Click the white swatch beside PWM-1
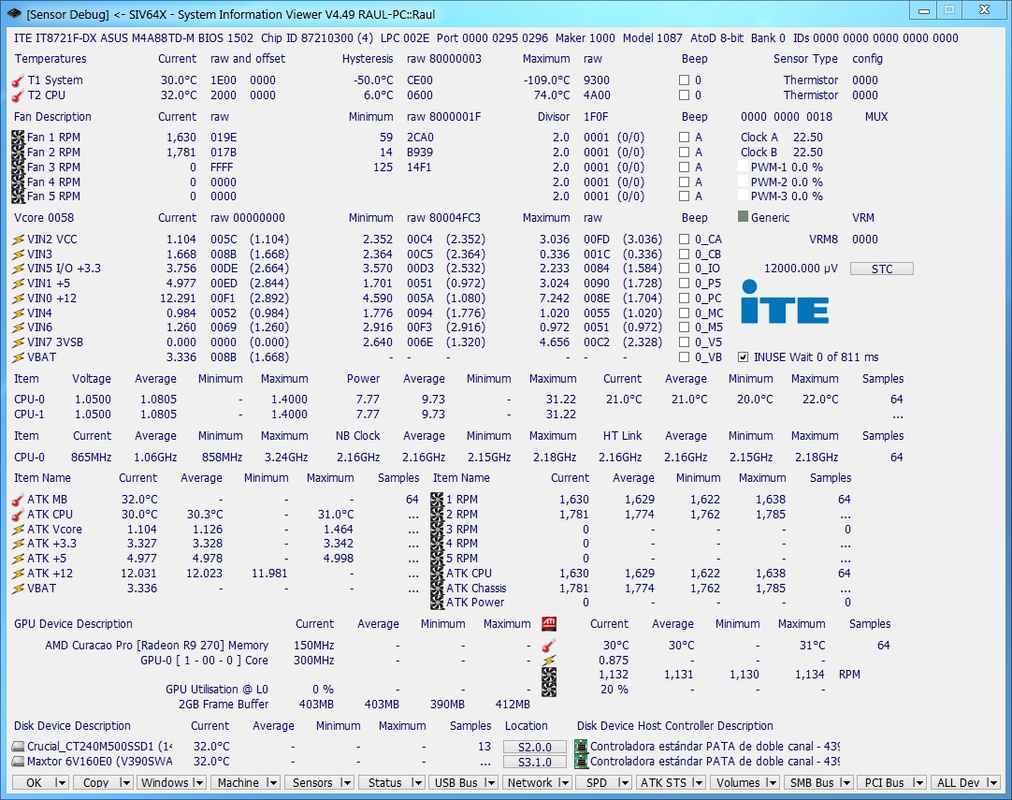Image resolution: width=1012 pixels, height=800 pixels. [x=743, y=167]
